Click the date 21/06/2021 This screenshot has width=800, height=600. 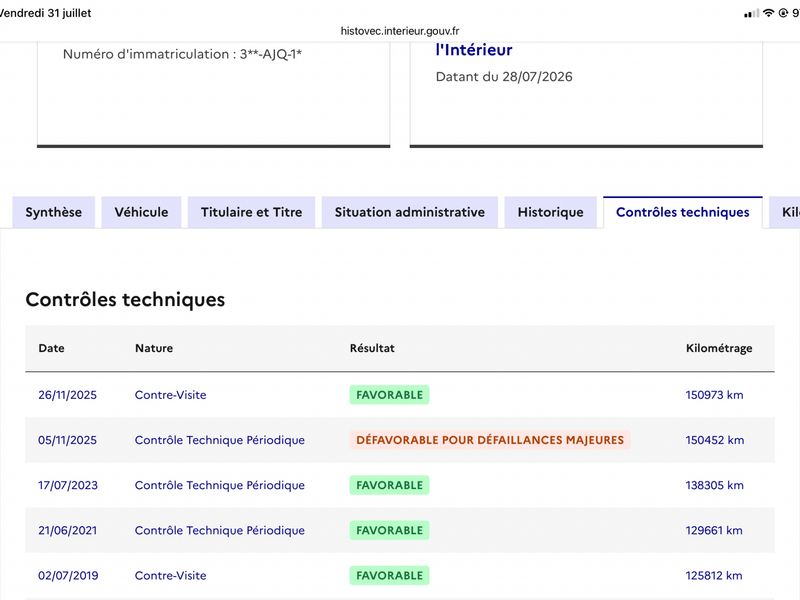(x=67, y=530)
